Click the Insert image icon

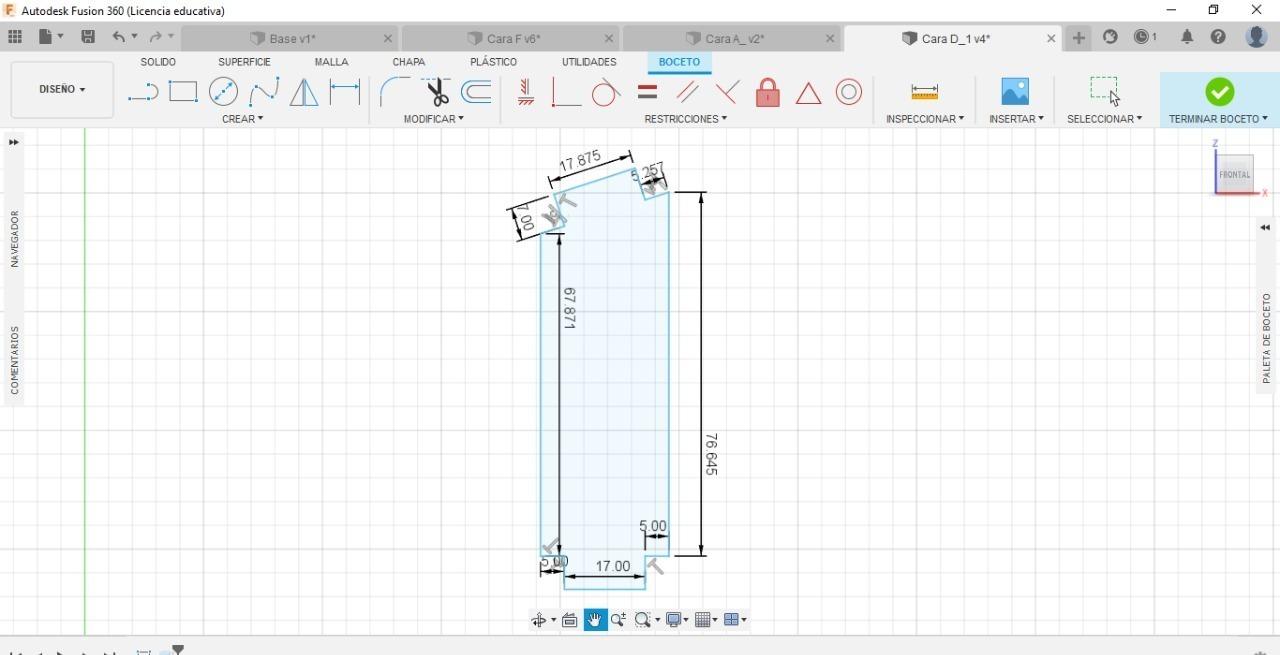[x=1015, y=92]
